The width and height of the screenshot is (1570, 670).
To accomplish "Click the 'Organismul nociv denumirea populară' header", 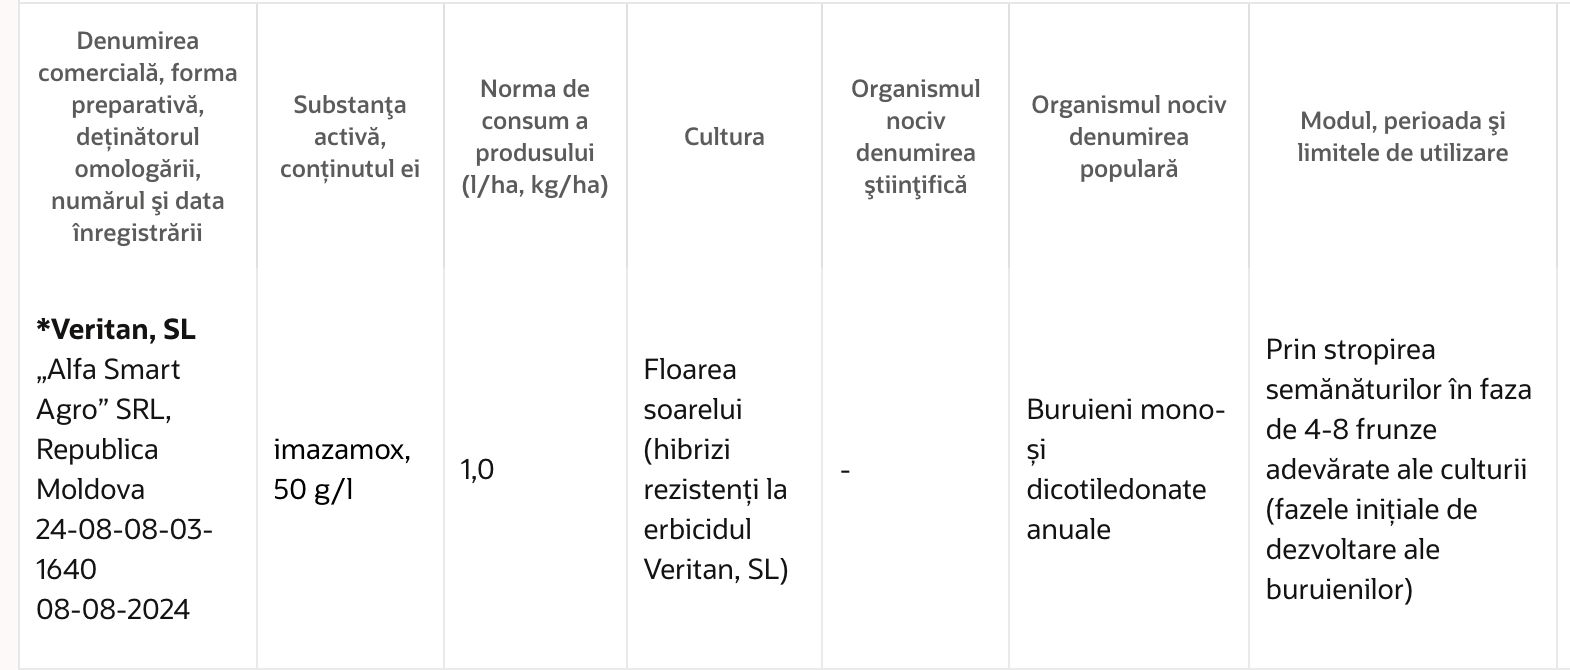I will 1128,137.
